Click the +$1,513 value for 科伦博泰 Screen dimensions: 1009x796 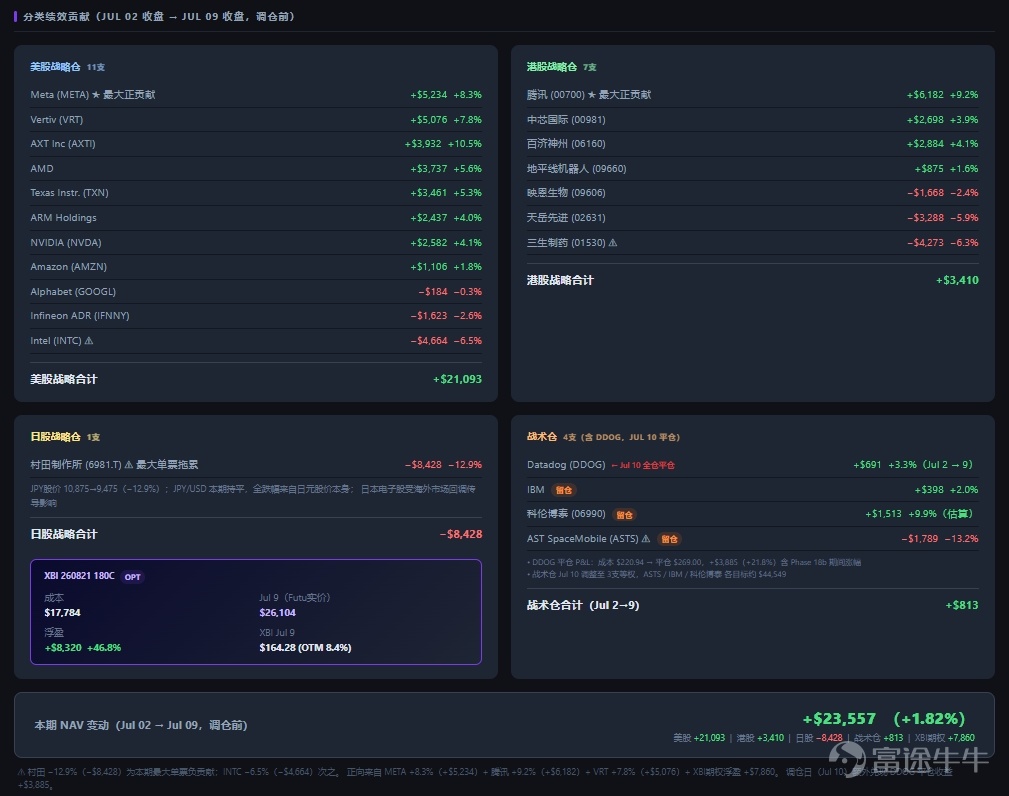883,514
